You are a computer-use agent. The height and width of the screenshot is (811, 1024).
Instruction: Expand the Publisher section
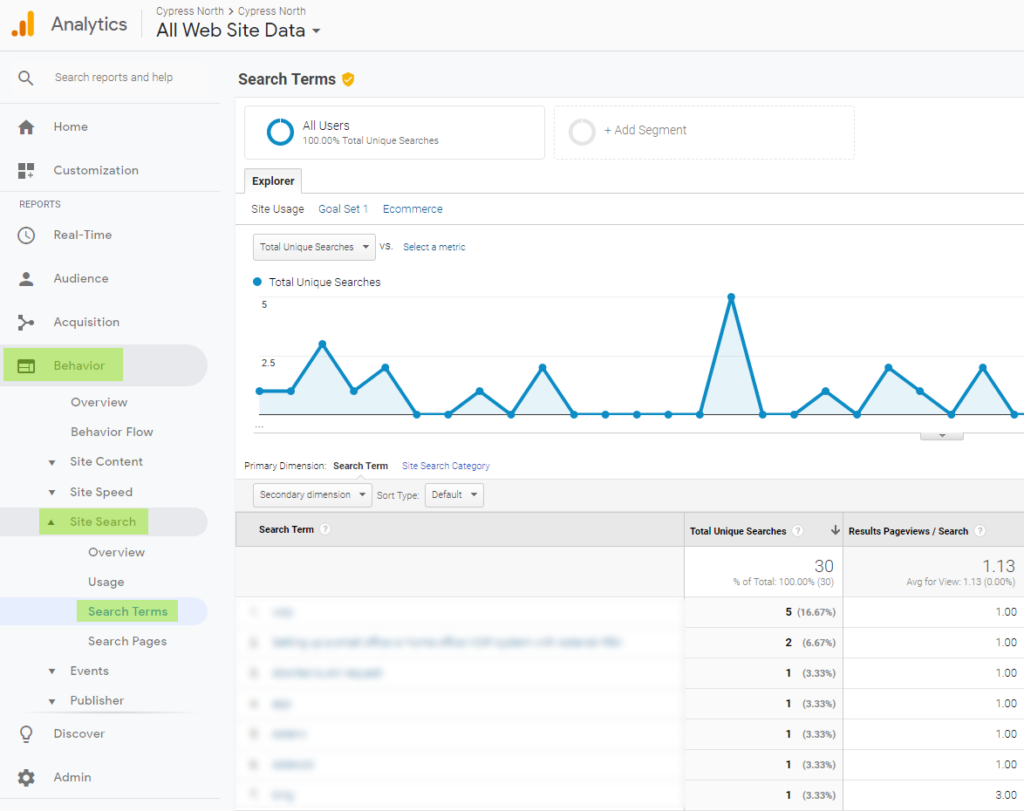[x=52, y=702]
